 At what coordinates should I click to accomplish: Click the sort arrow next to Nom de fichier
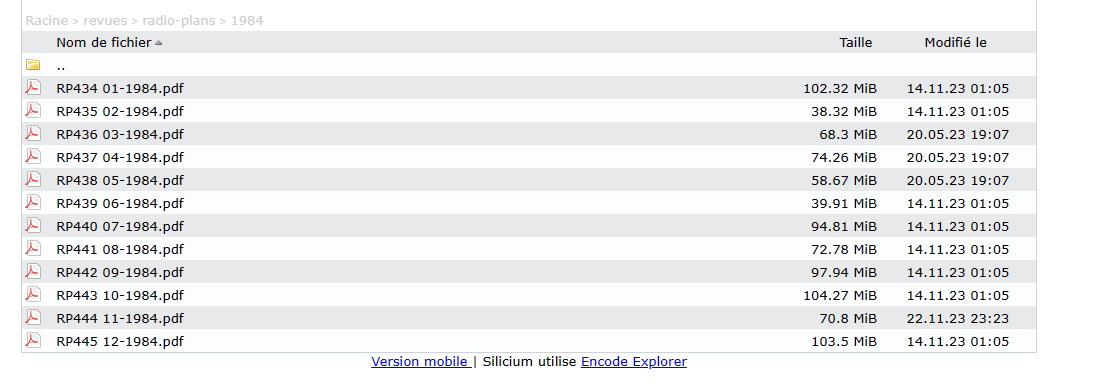pos(159,43)
